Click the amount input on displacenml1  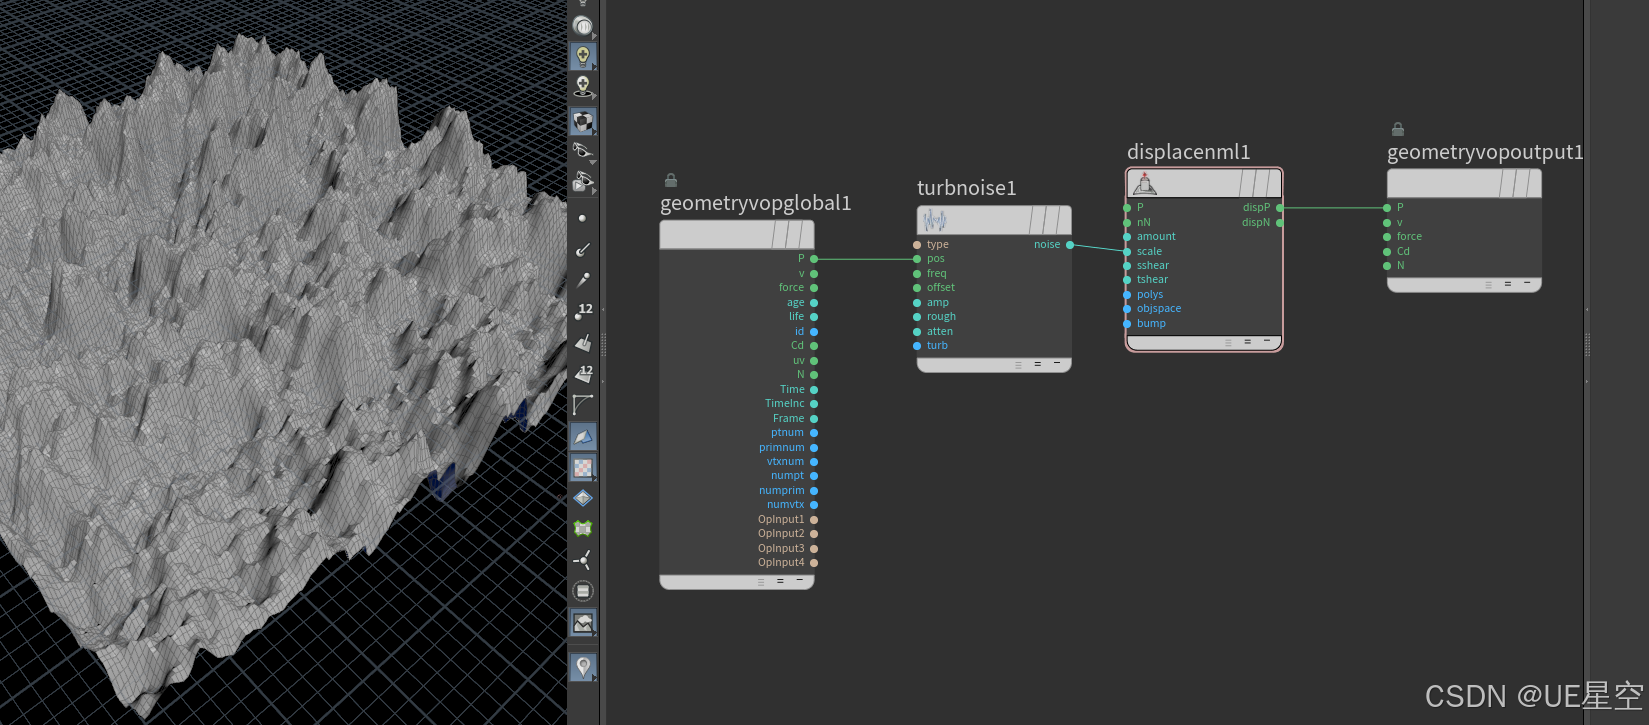(1127, 237)
